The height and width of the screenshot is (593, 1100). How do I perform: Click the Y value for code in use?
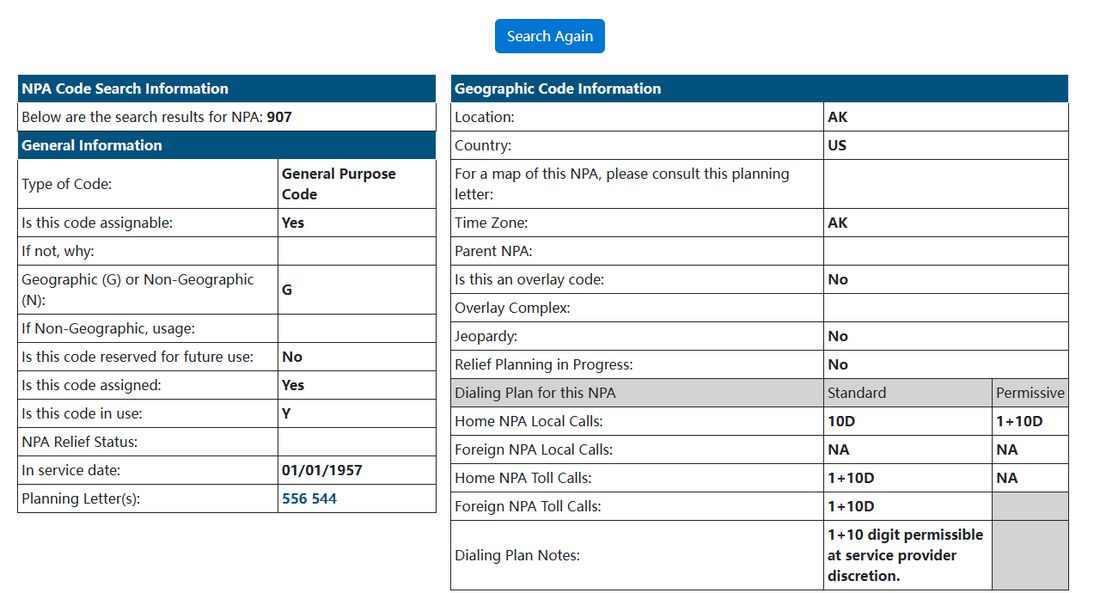pos(286,413)
